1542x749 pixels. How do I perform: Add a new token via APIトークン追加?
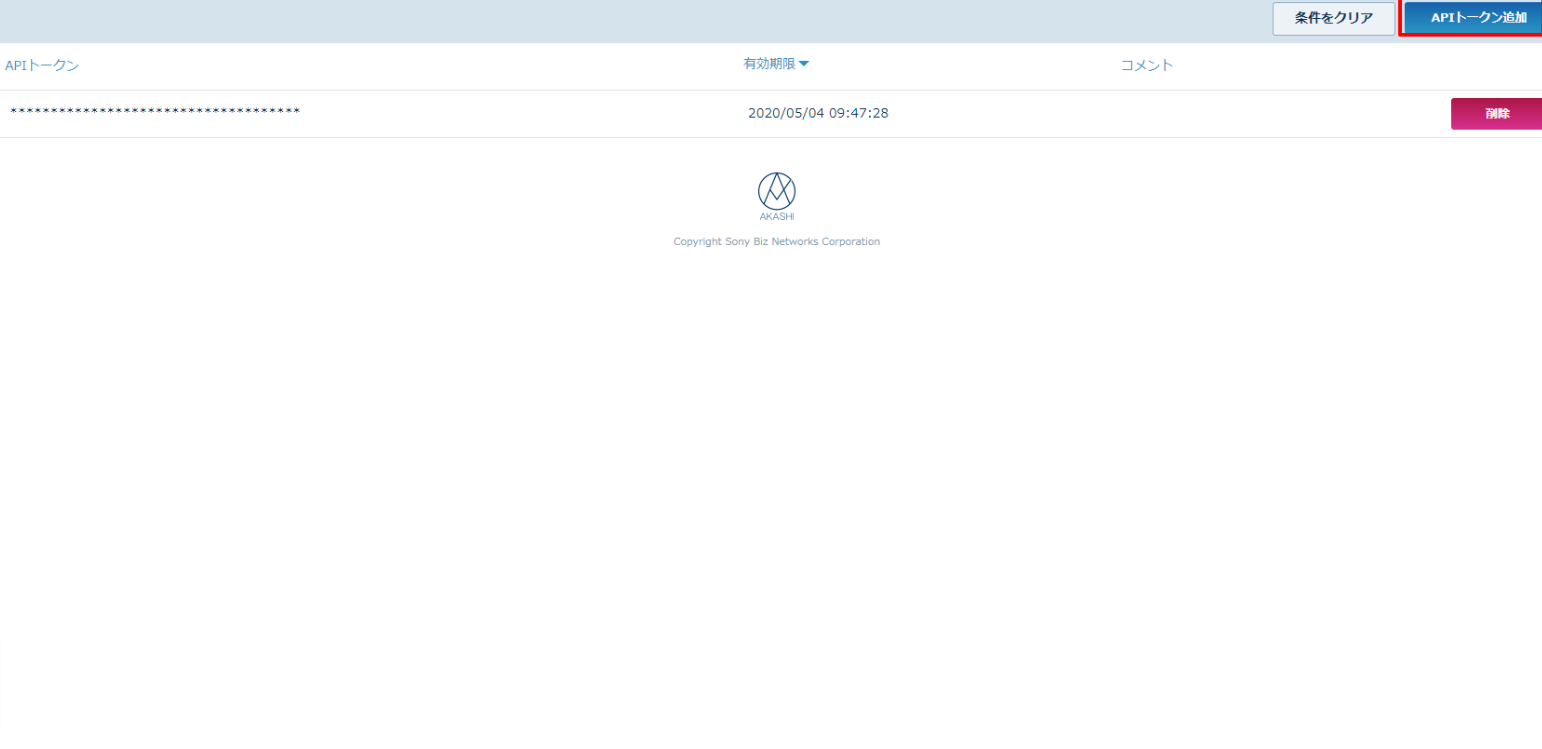tap(1473, 18)
